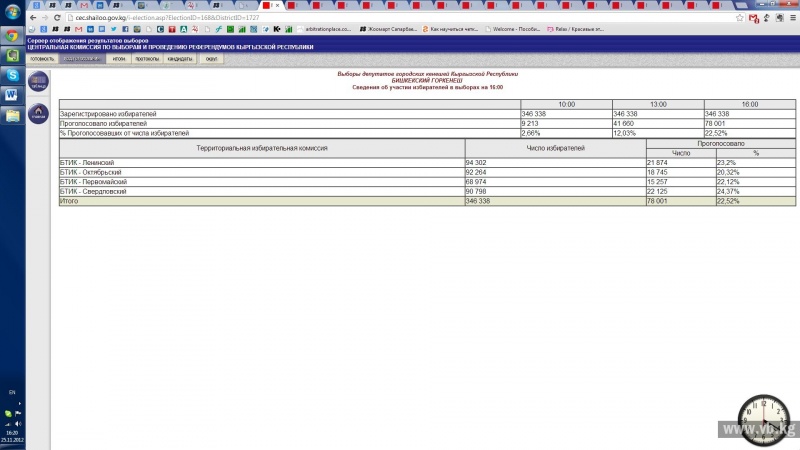The width and height of the screenshot is (800, 450).
Task: Open the готовность page tab
Action: point(42,59)
